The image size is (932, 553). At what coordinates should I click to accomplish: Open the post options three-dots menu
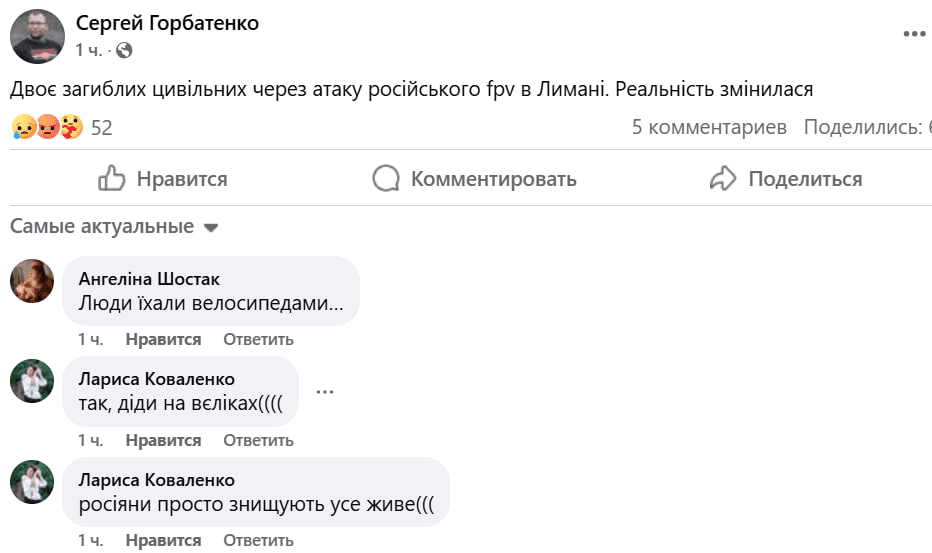pyautogui.click(x=914, y=34)
